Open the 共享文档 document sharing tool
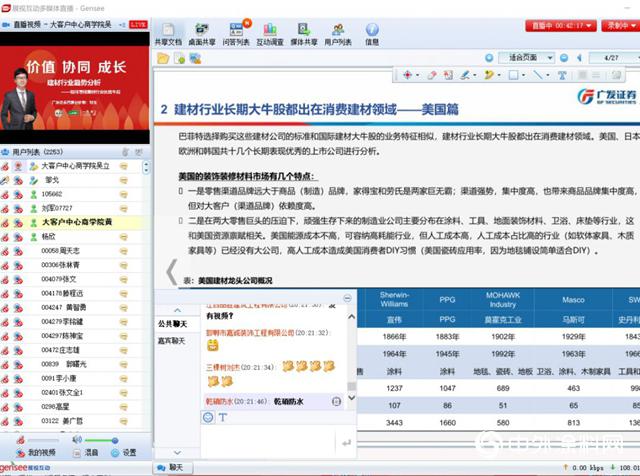The image size is (640, 476). point(168,33)
